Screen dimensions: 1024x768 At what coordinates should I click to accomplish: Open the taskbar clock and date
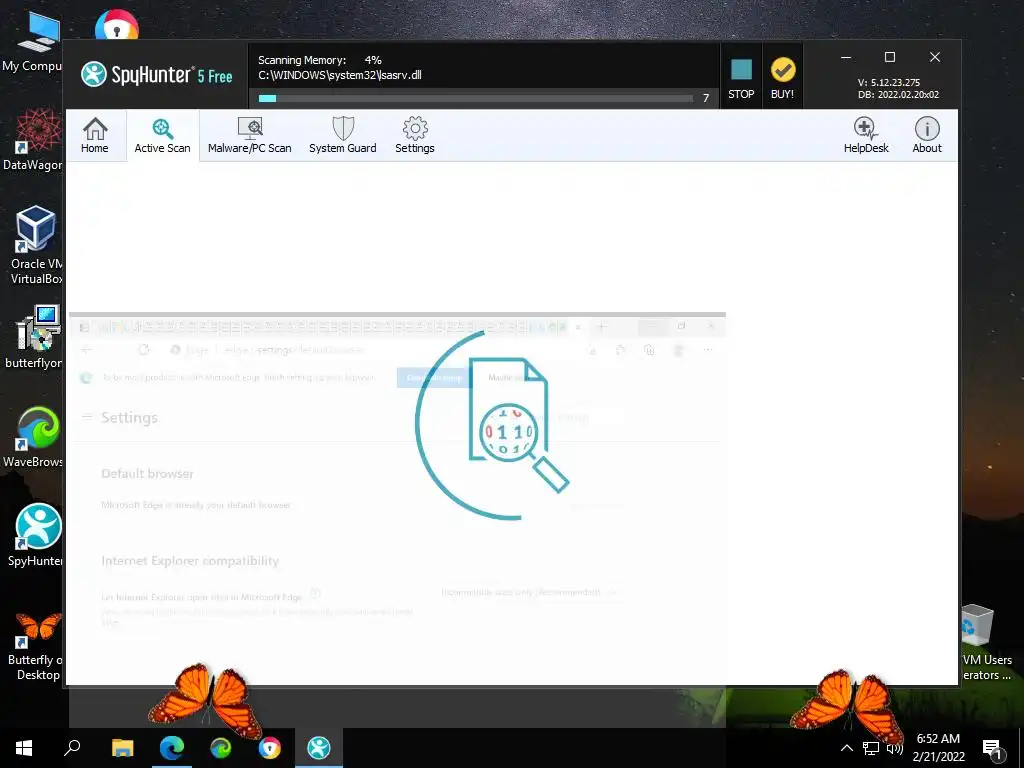tap(938, 748)
